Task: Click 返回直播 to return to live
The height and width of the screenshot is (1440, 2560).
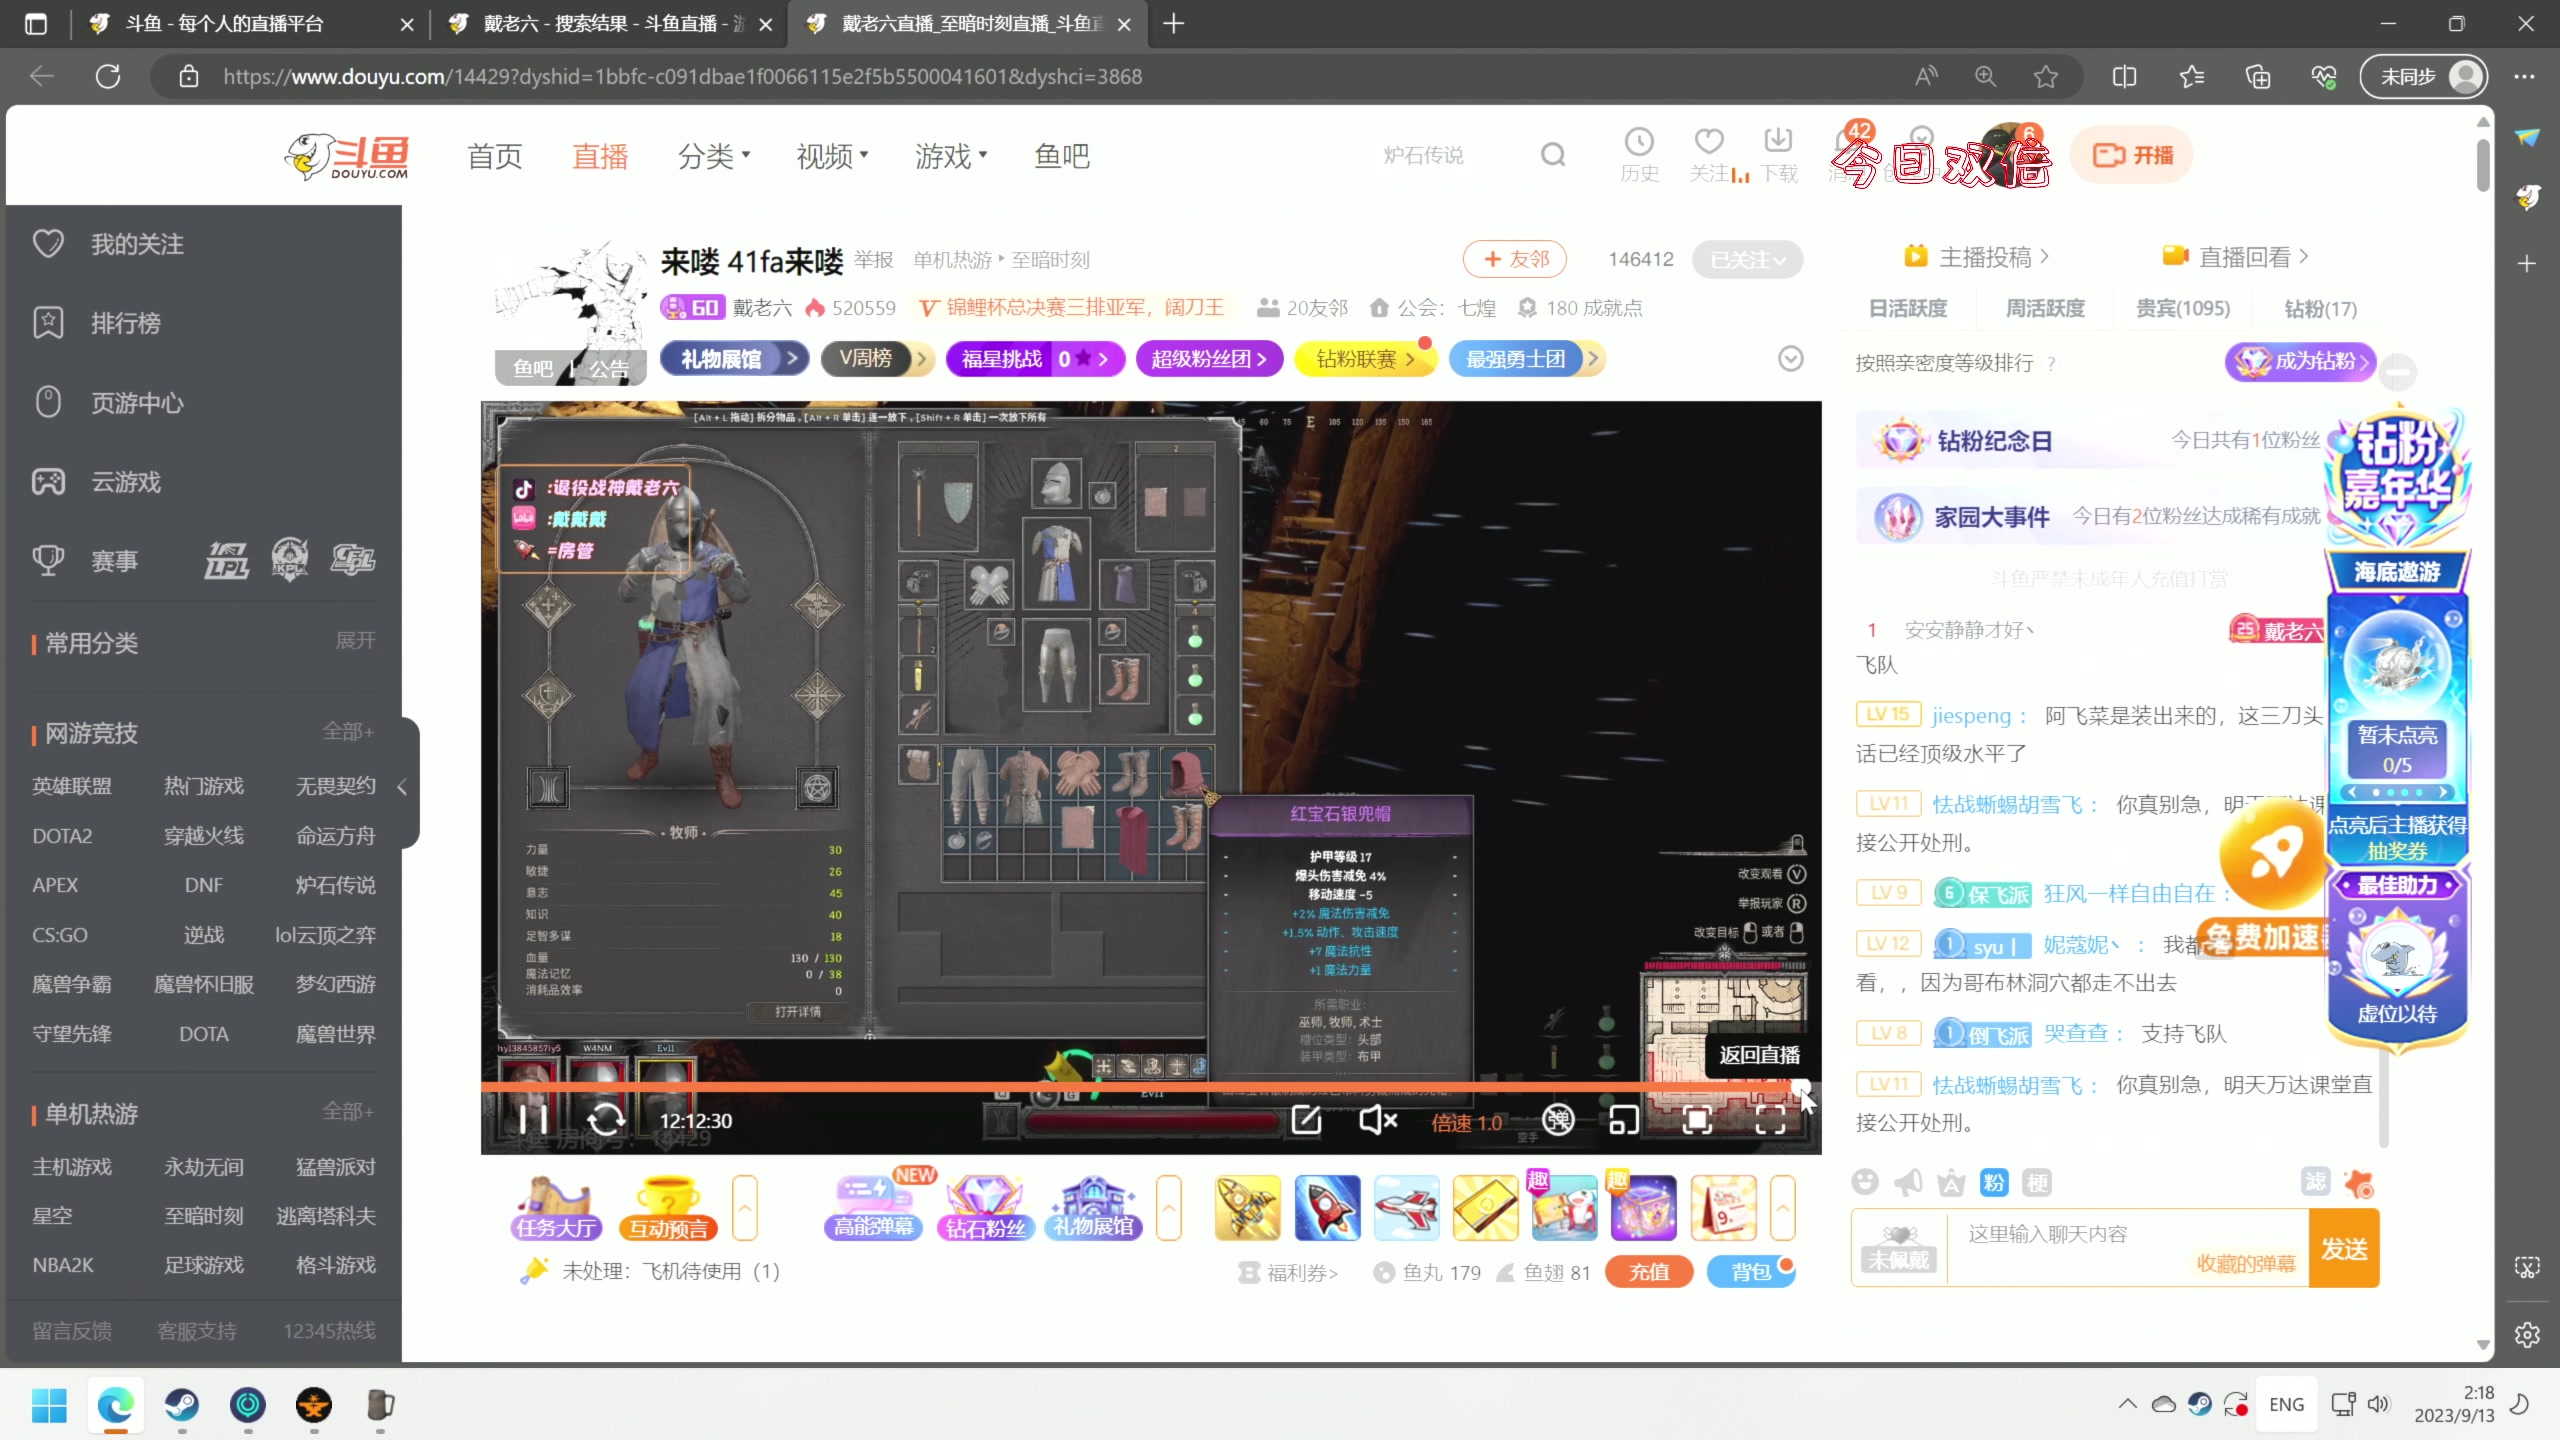Action: point(1759,1055)
